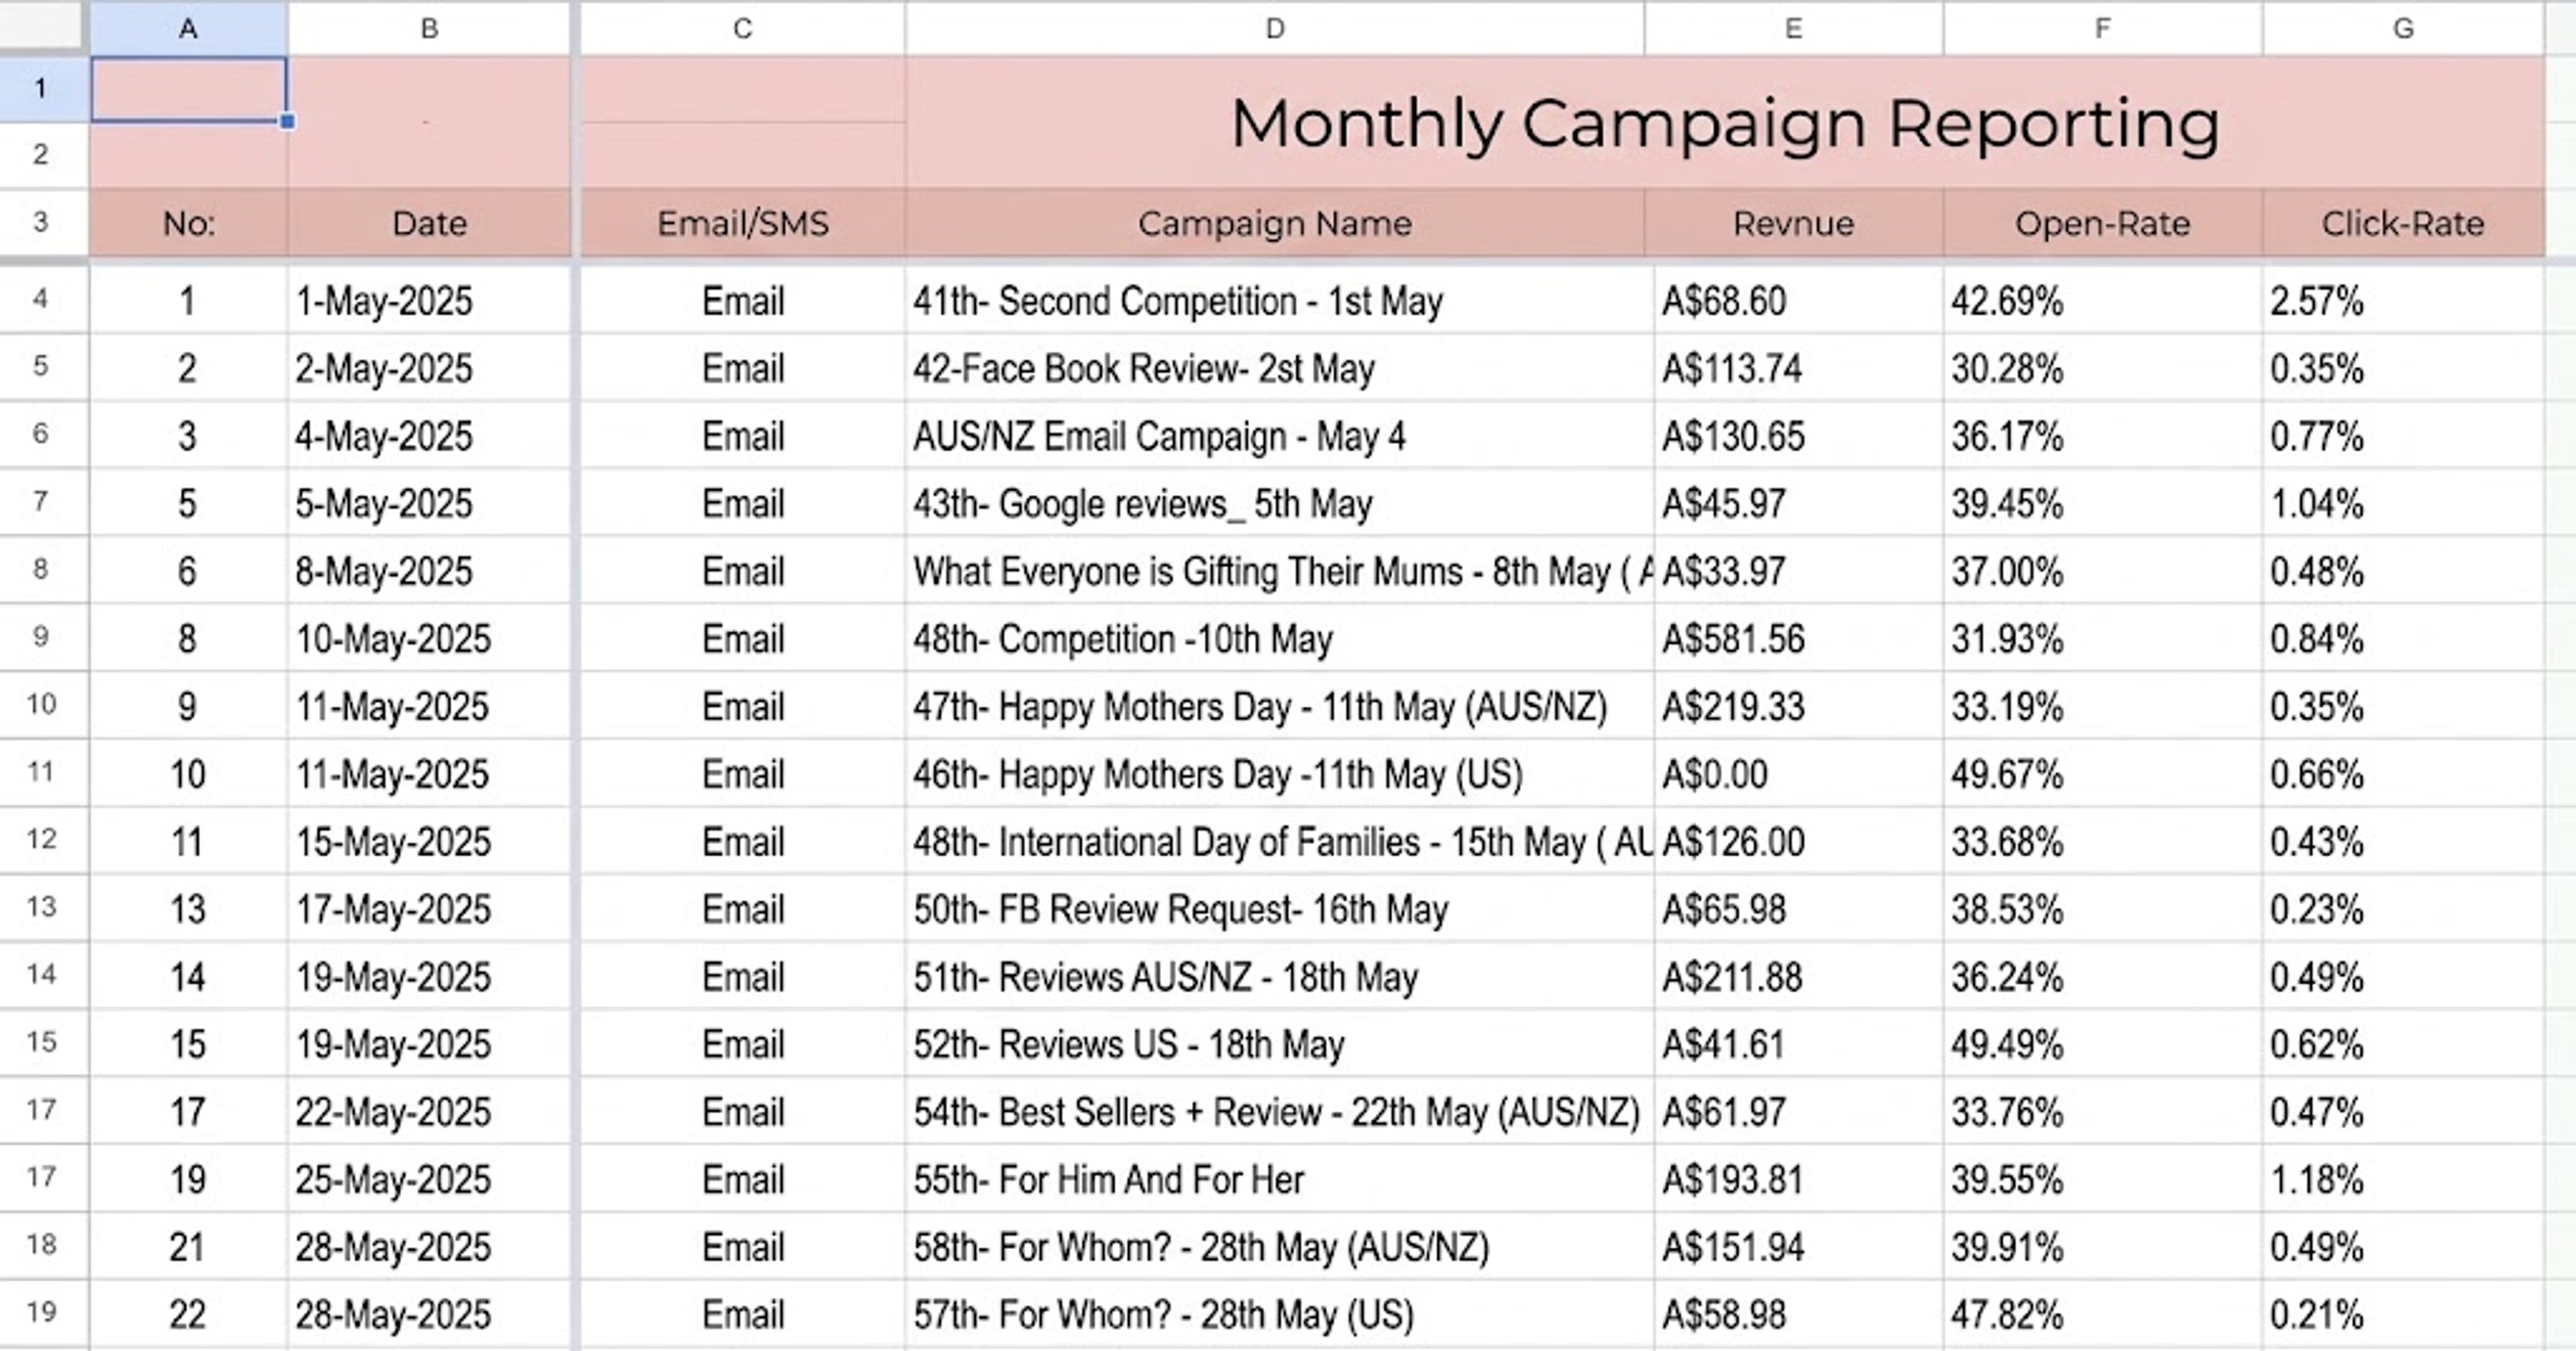Select column F header

2102,28
